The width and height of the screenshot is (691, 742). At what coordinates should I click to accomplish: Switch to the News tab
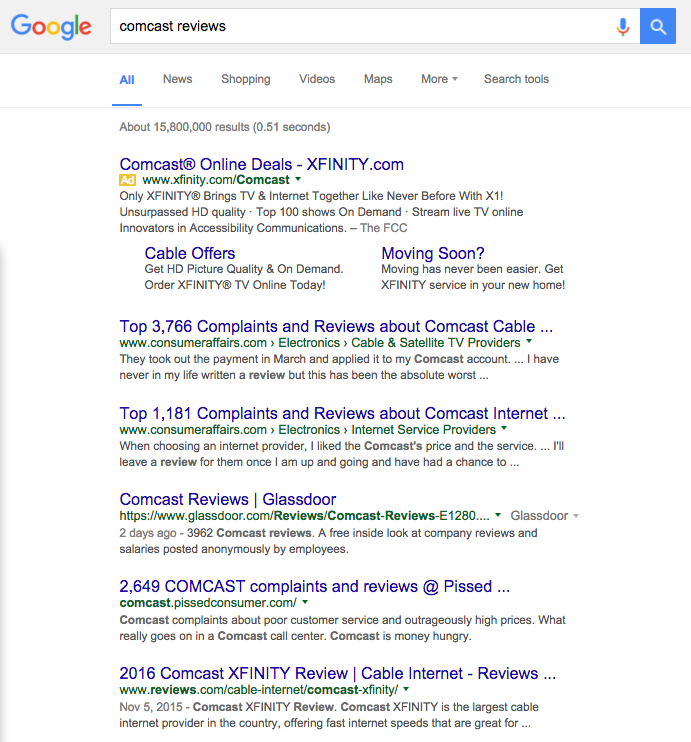(x=177, y=79)
